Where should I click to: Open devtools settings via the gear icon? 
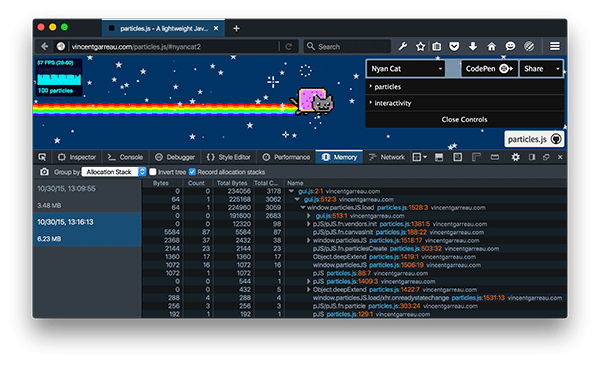[x=515, y=157]
